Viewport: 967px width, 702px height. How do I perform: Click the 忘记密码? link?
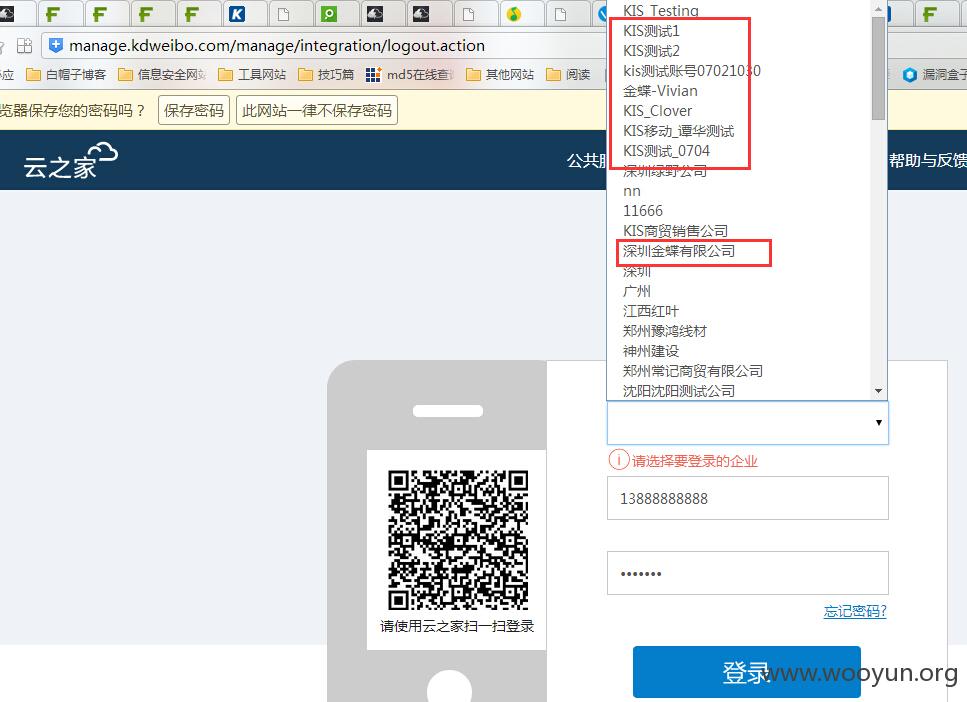855,611
